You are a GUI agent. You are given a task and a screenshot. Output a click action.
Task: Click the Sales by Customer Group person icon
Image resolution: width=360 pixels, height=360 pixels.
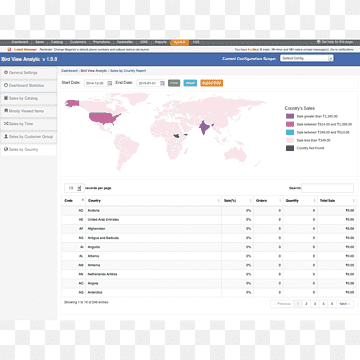6,136
